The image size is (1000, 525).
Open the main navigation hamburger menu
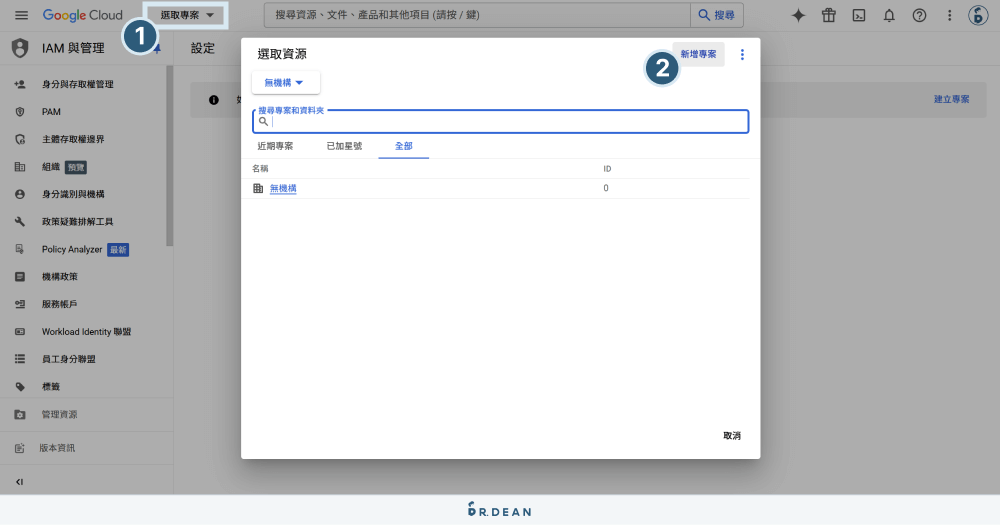click(x=21, y=15)
